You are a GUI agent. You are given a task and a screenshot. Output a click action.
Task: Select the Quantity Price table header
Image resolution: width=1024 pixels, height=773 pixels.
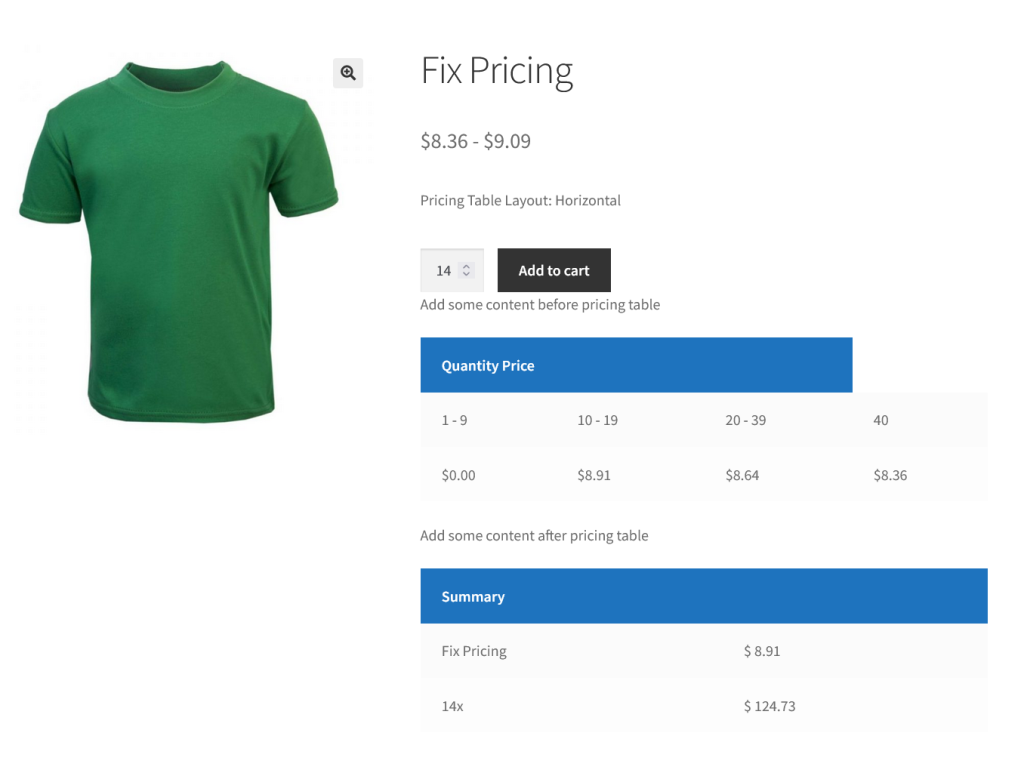[x=488, y=366]
